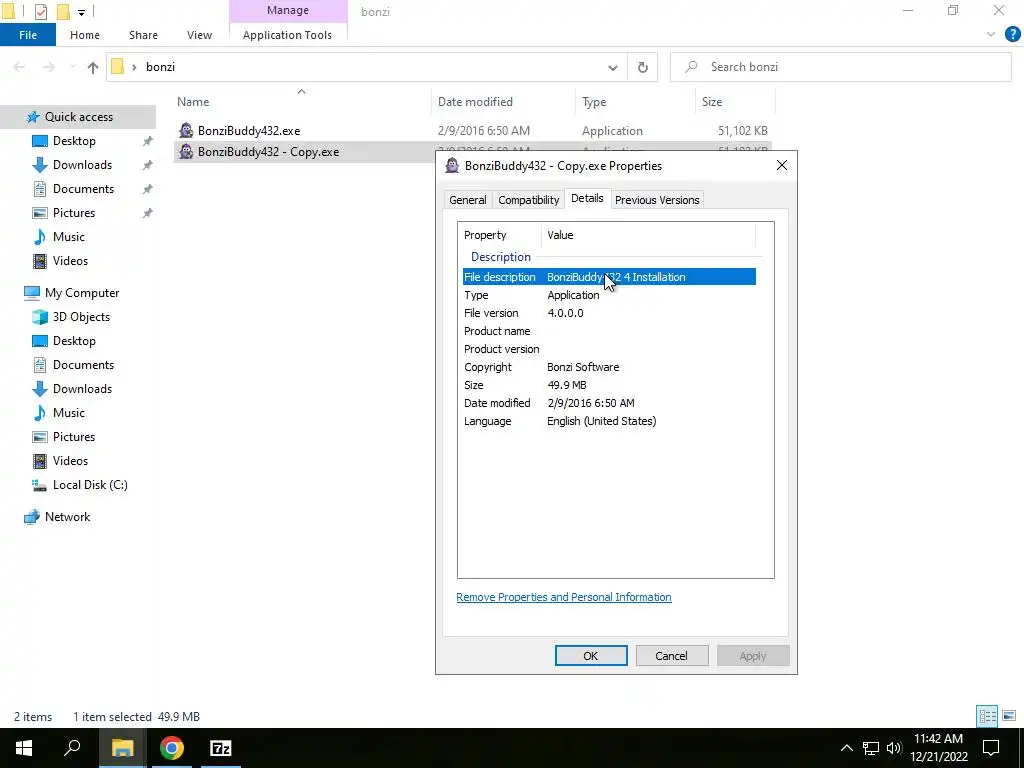Sort files by the Name column
This screenshot has height=768, width=1024.
(193, 102)
